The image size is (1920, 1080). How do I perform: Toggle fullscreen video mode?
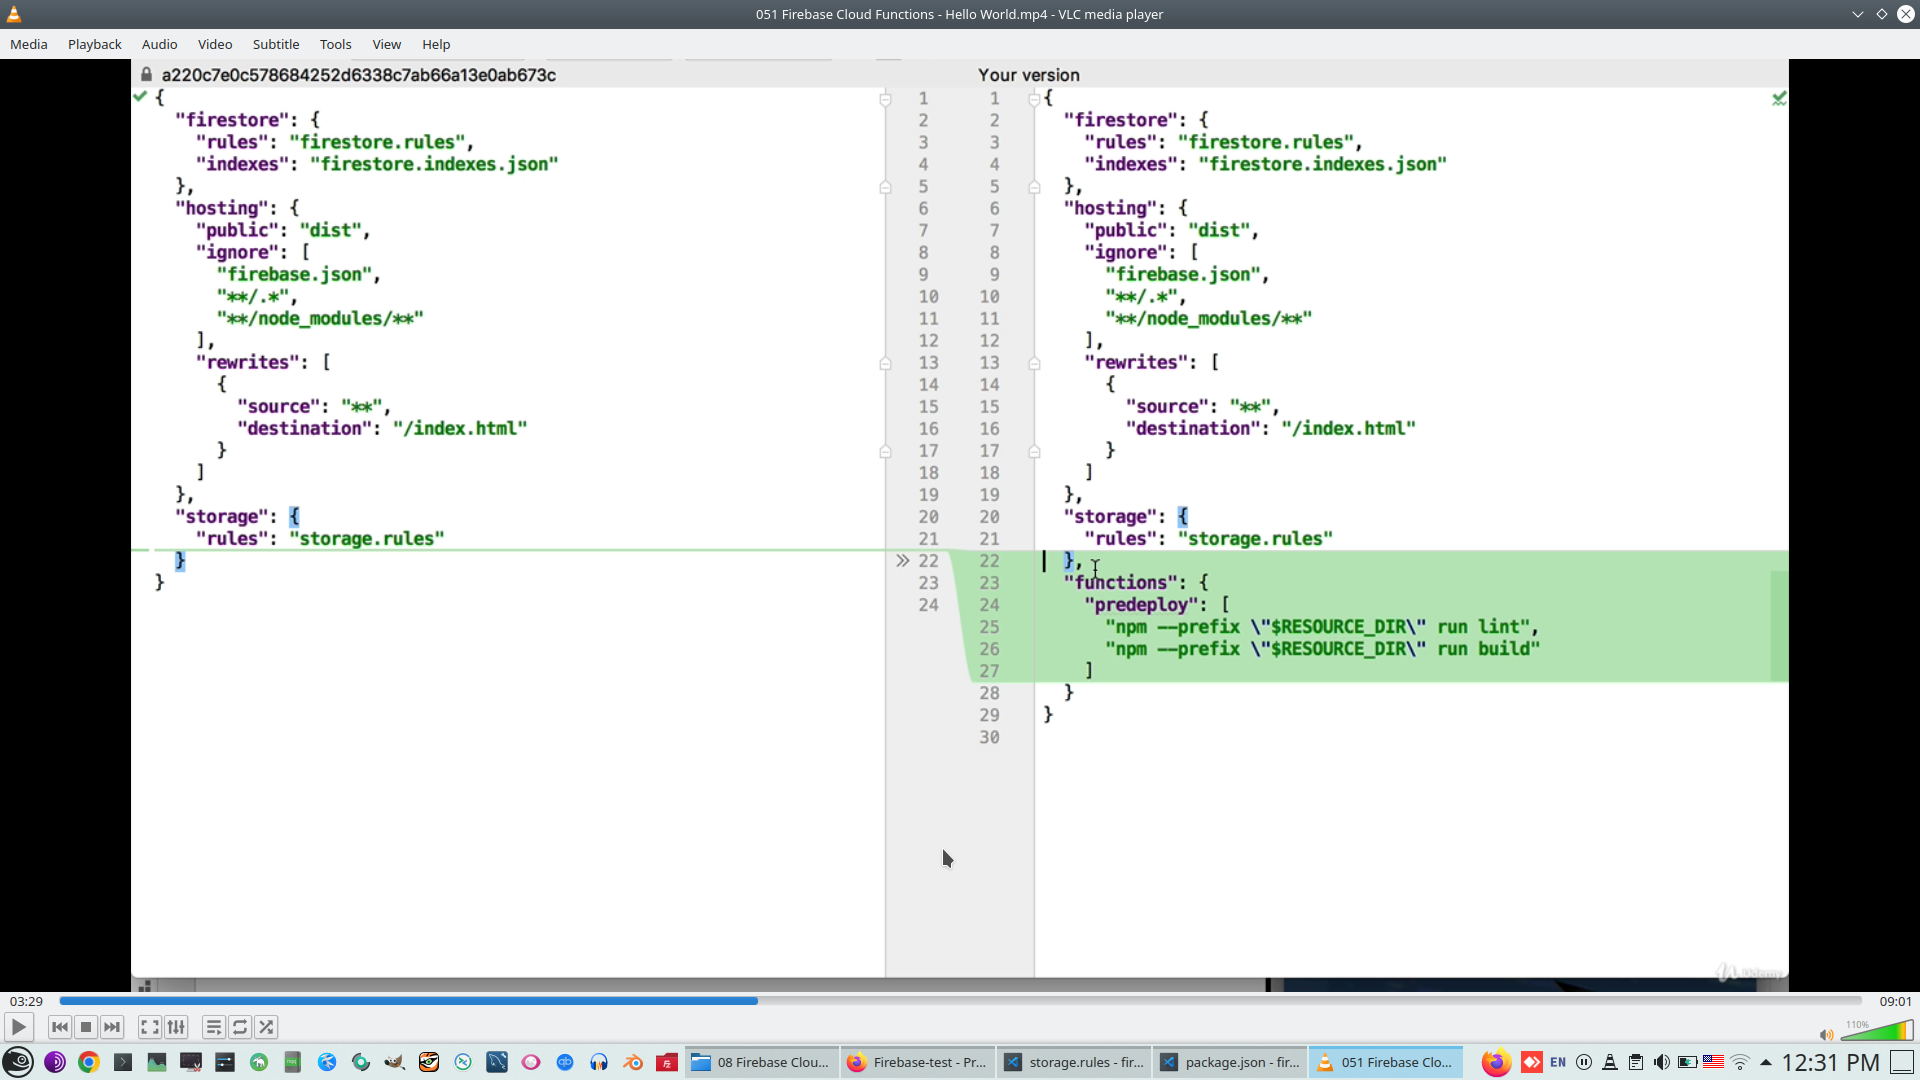[150, 1027]
